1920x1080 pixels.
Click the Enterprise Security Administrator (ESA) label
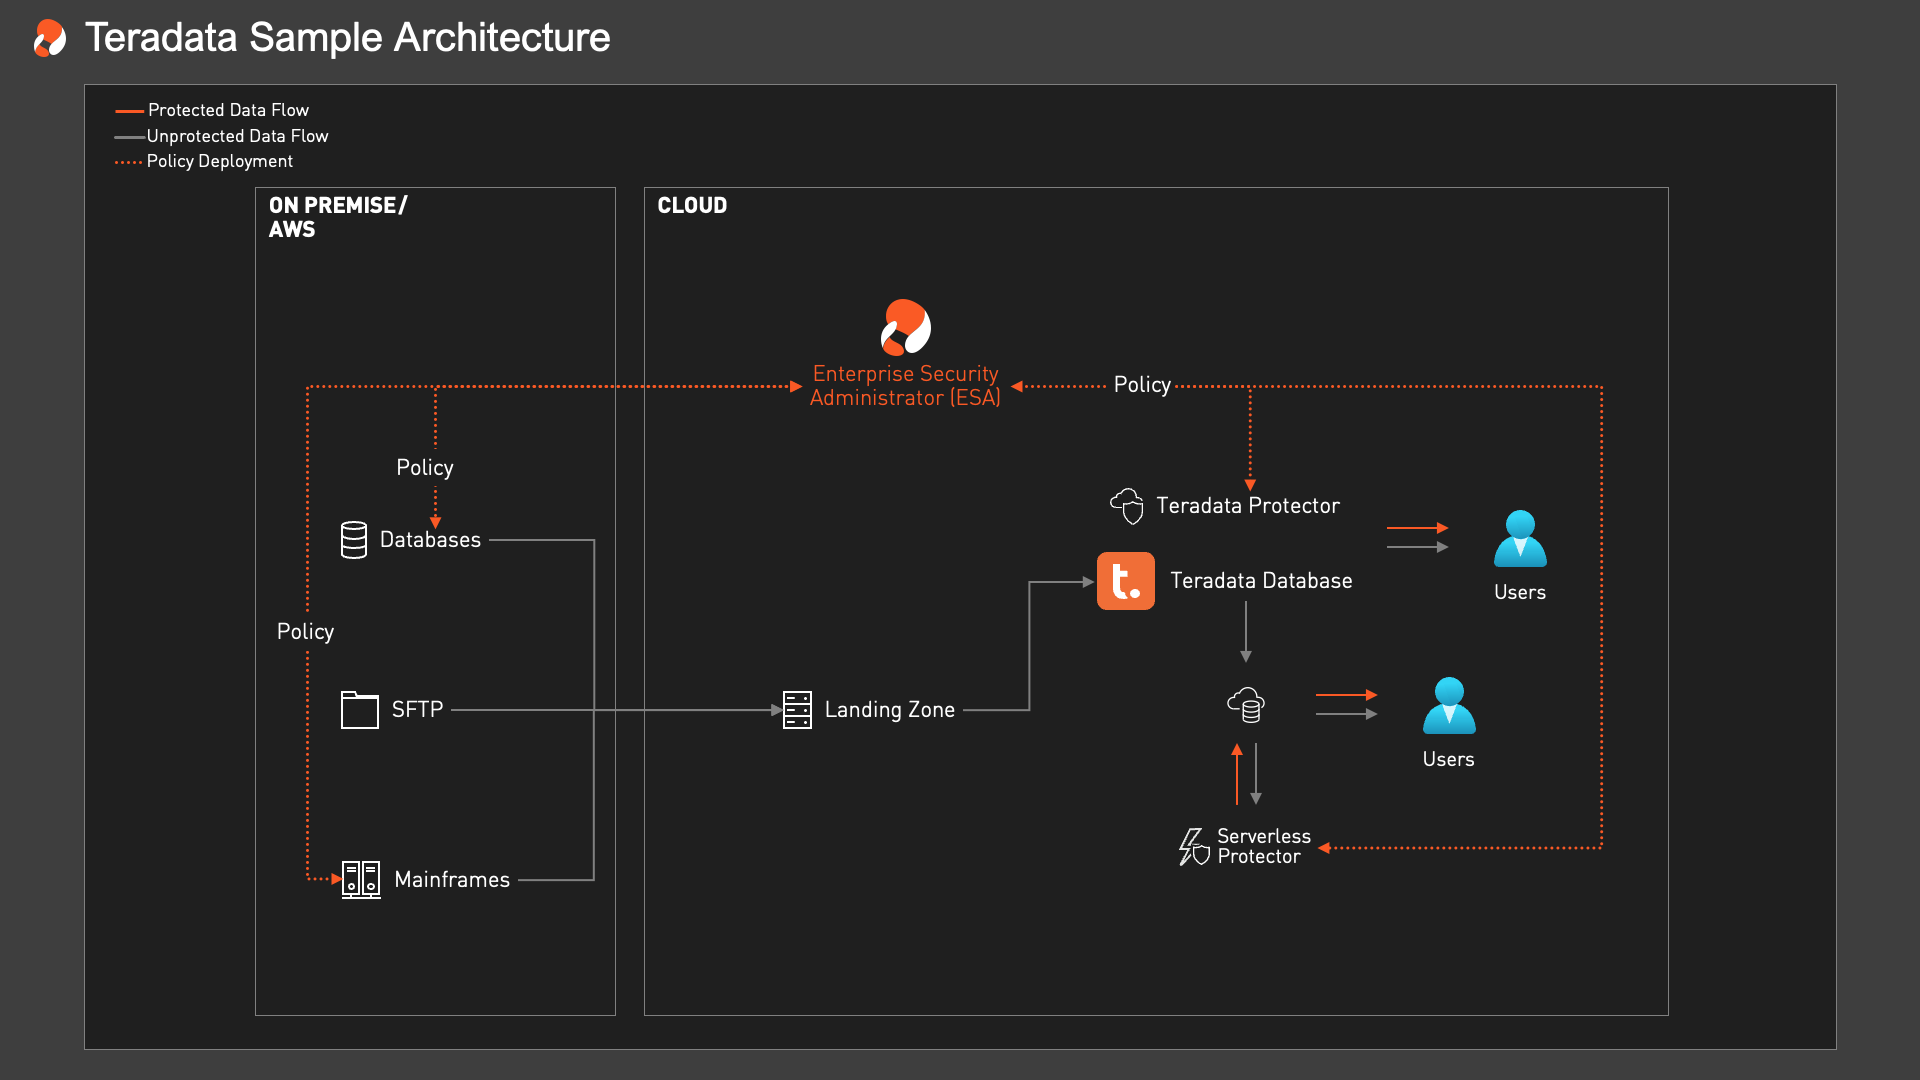(905, 386)
